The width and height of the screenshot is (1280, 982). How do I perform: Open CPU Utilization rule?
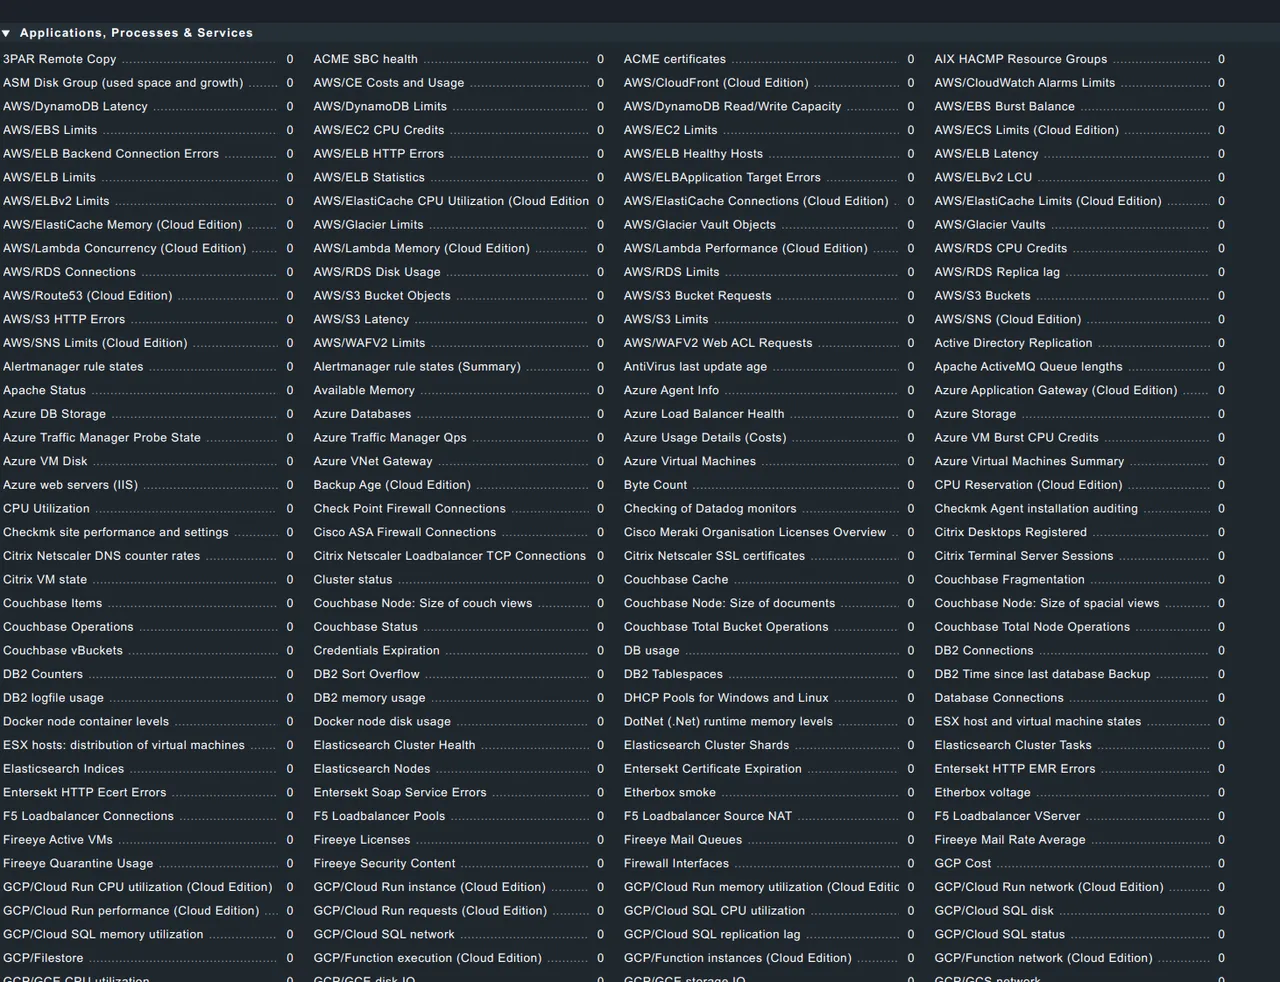pos(46,509)
